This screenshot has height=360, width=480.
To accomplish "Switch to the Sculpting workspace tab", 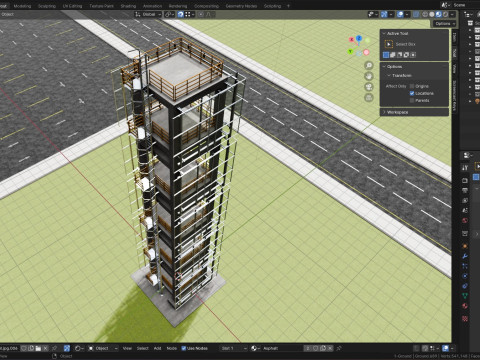I will 47,6.
